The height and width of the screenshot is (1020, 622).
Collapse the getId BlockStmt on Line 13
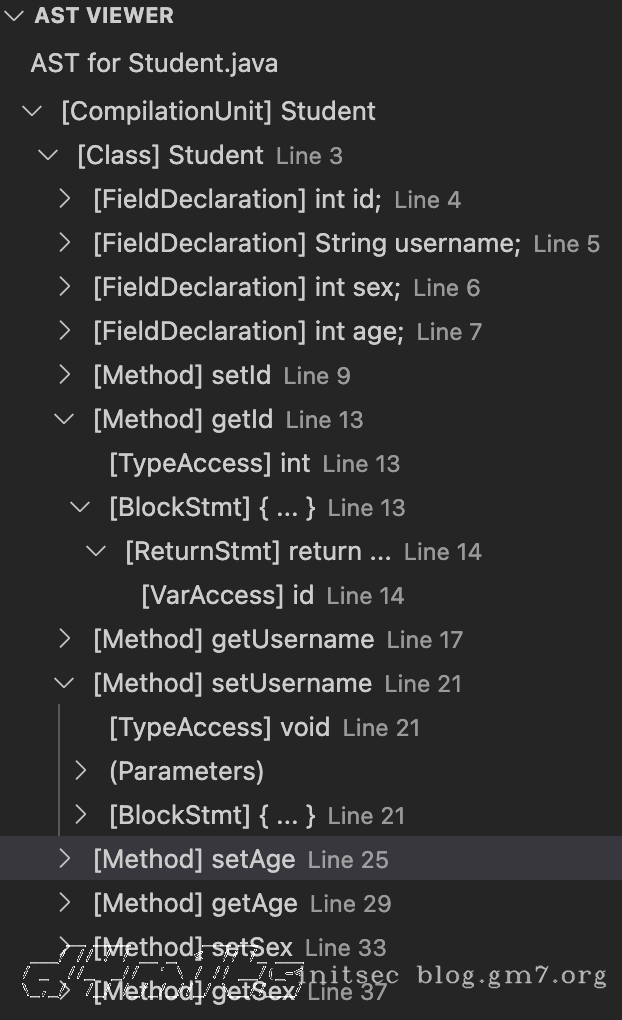tap(81, 507)
